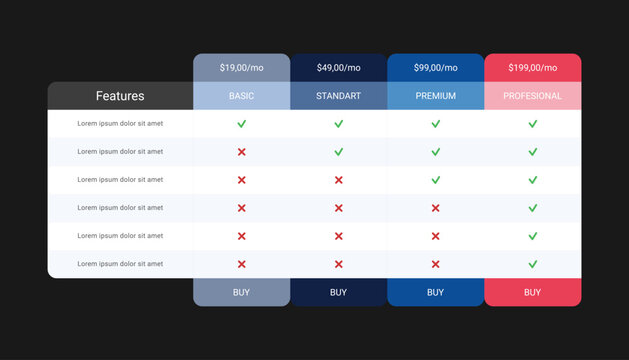Screen dimensions: 629x360
Task: Tap the PREMIUM red cross in the fifth feature row
Action: pos(436,236)
